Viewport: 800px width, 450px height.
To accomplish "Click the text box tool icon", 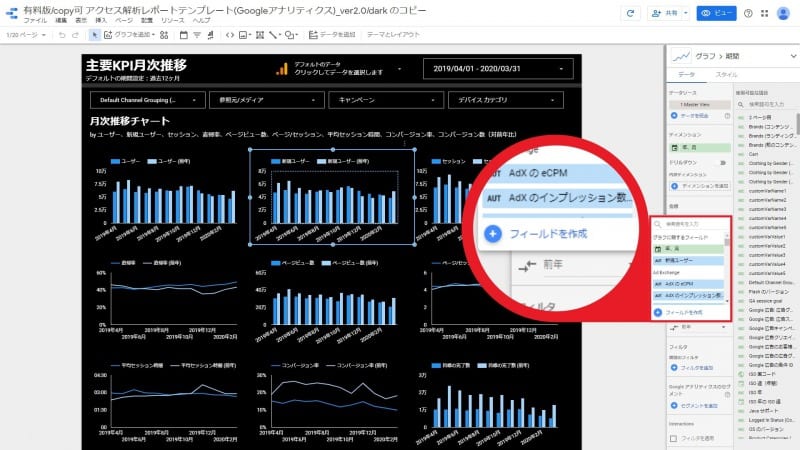I will 260,35.
